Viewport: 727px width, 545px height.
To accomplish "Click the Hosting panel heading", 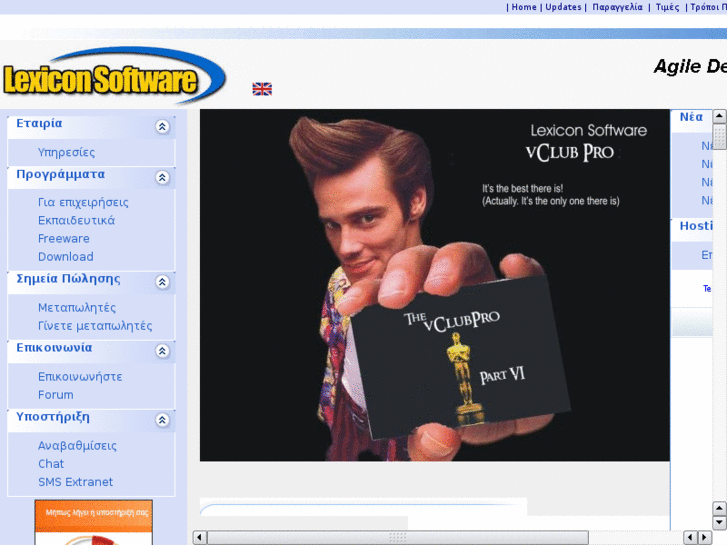I will (x=696, y=226).
